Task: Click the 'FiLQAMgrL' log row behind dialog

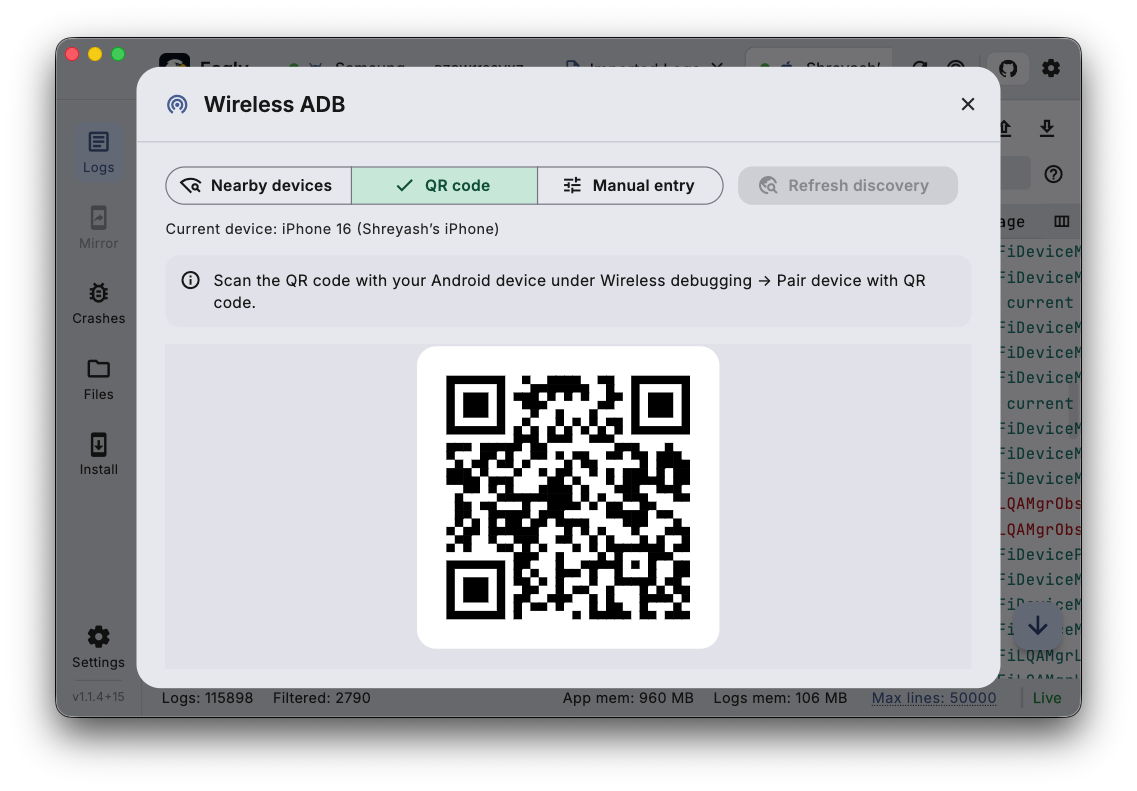Action: [1040, 655]
